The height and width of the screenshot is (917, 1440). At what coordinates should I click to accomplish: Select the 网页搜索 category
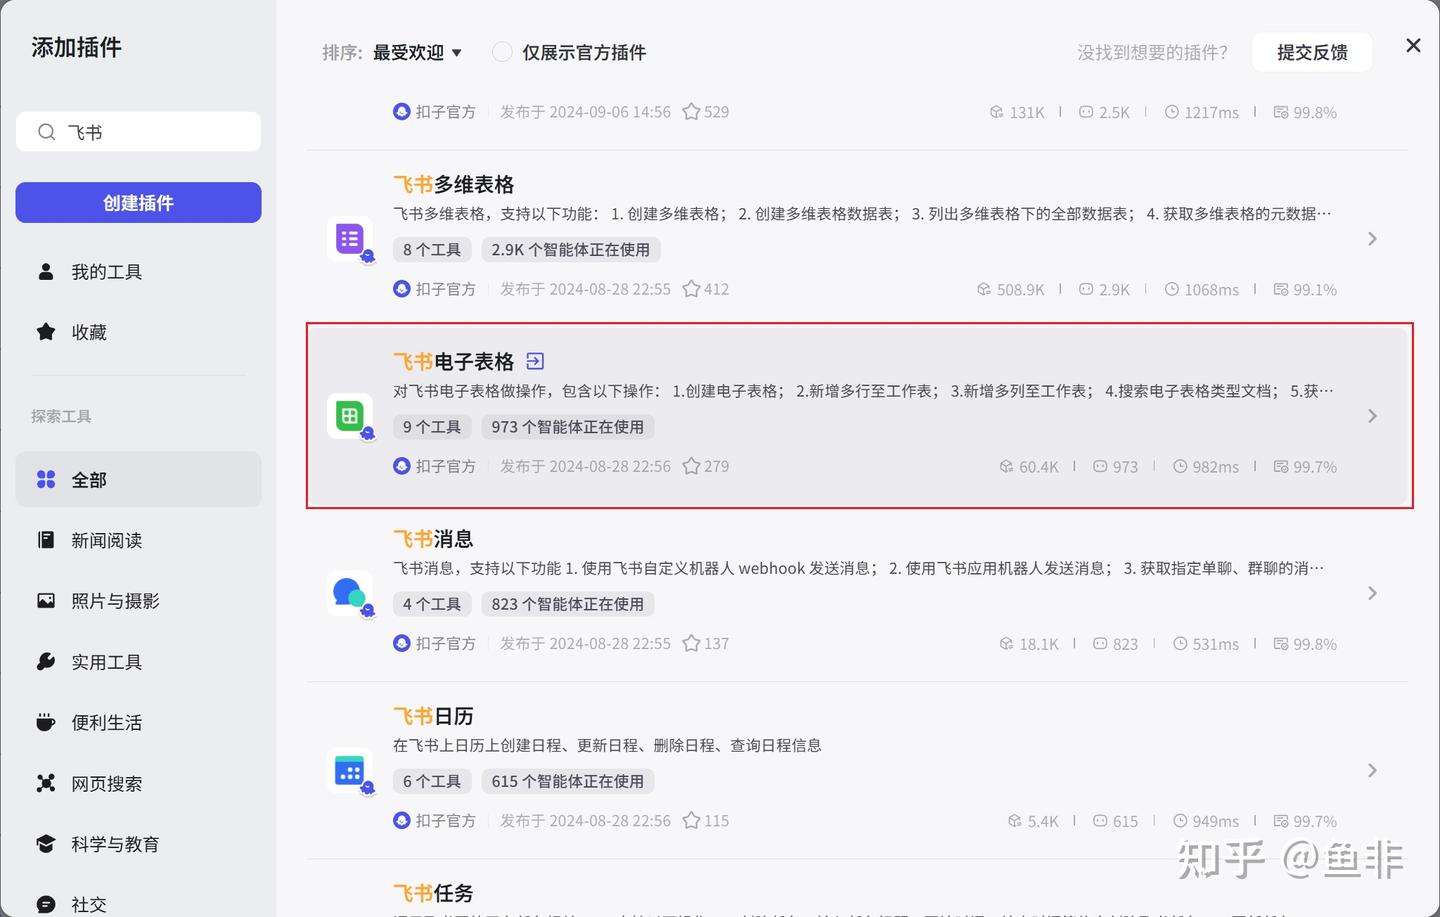(138, 783)
